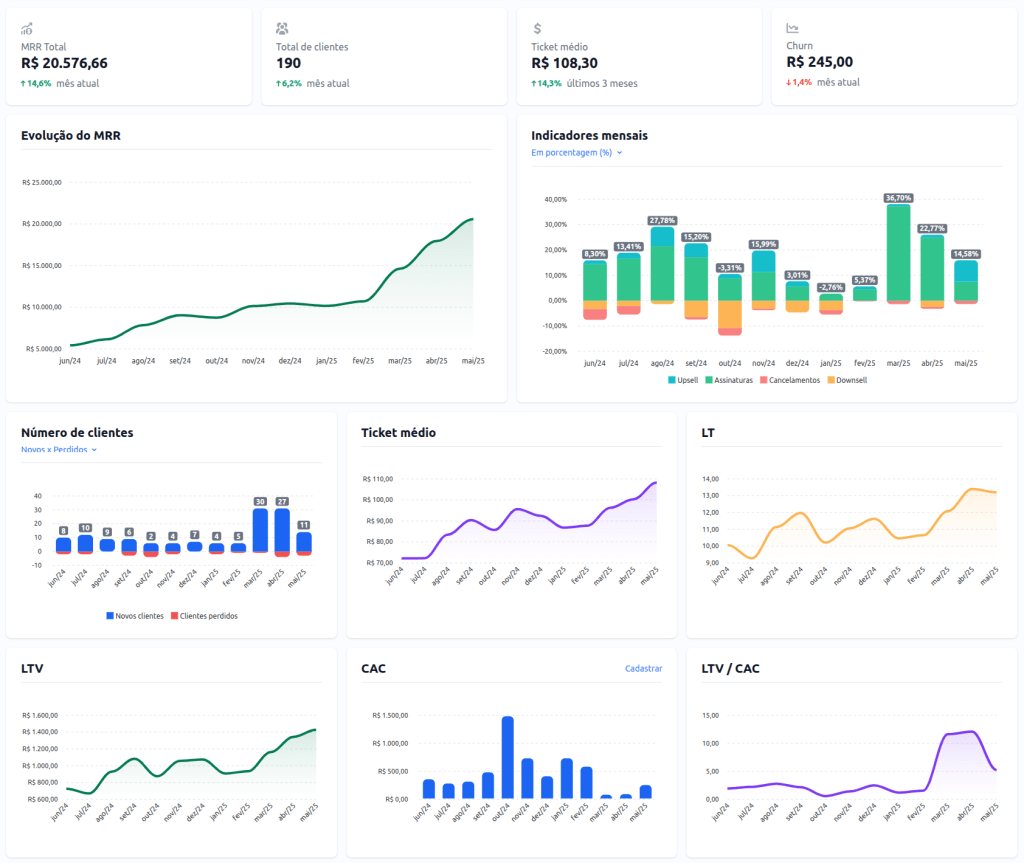The image size is (1024, 863).
Task: Click the R$ 20.576,66 MRR value
Action: 64,63
